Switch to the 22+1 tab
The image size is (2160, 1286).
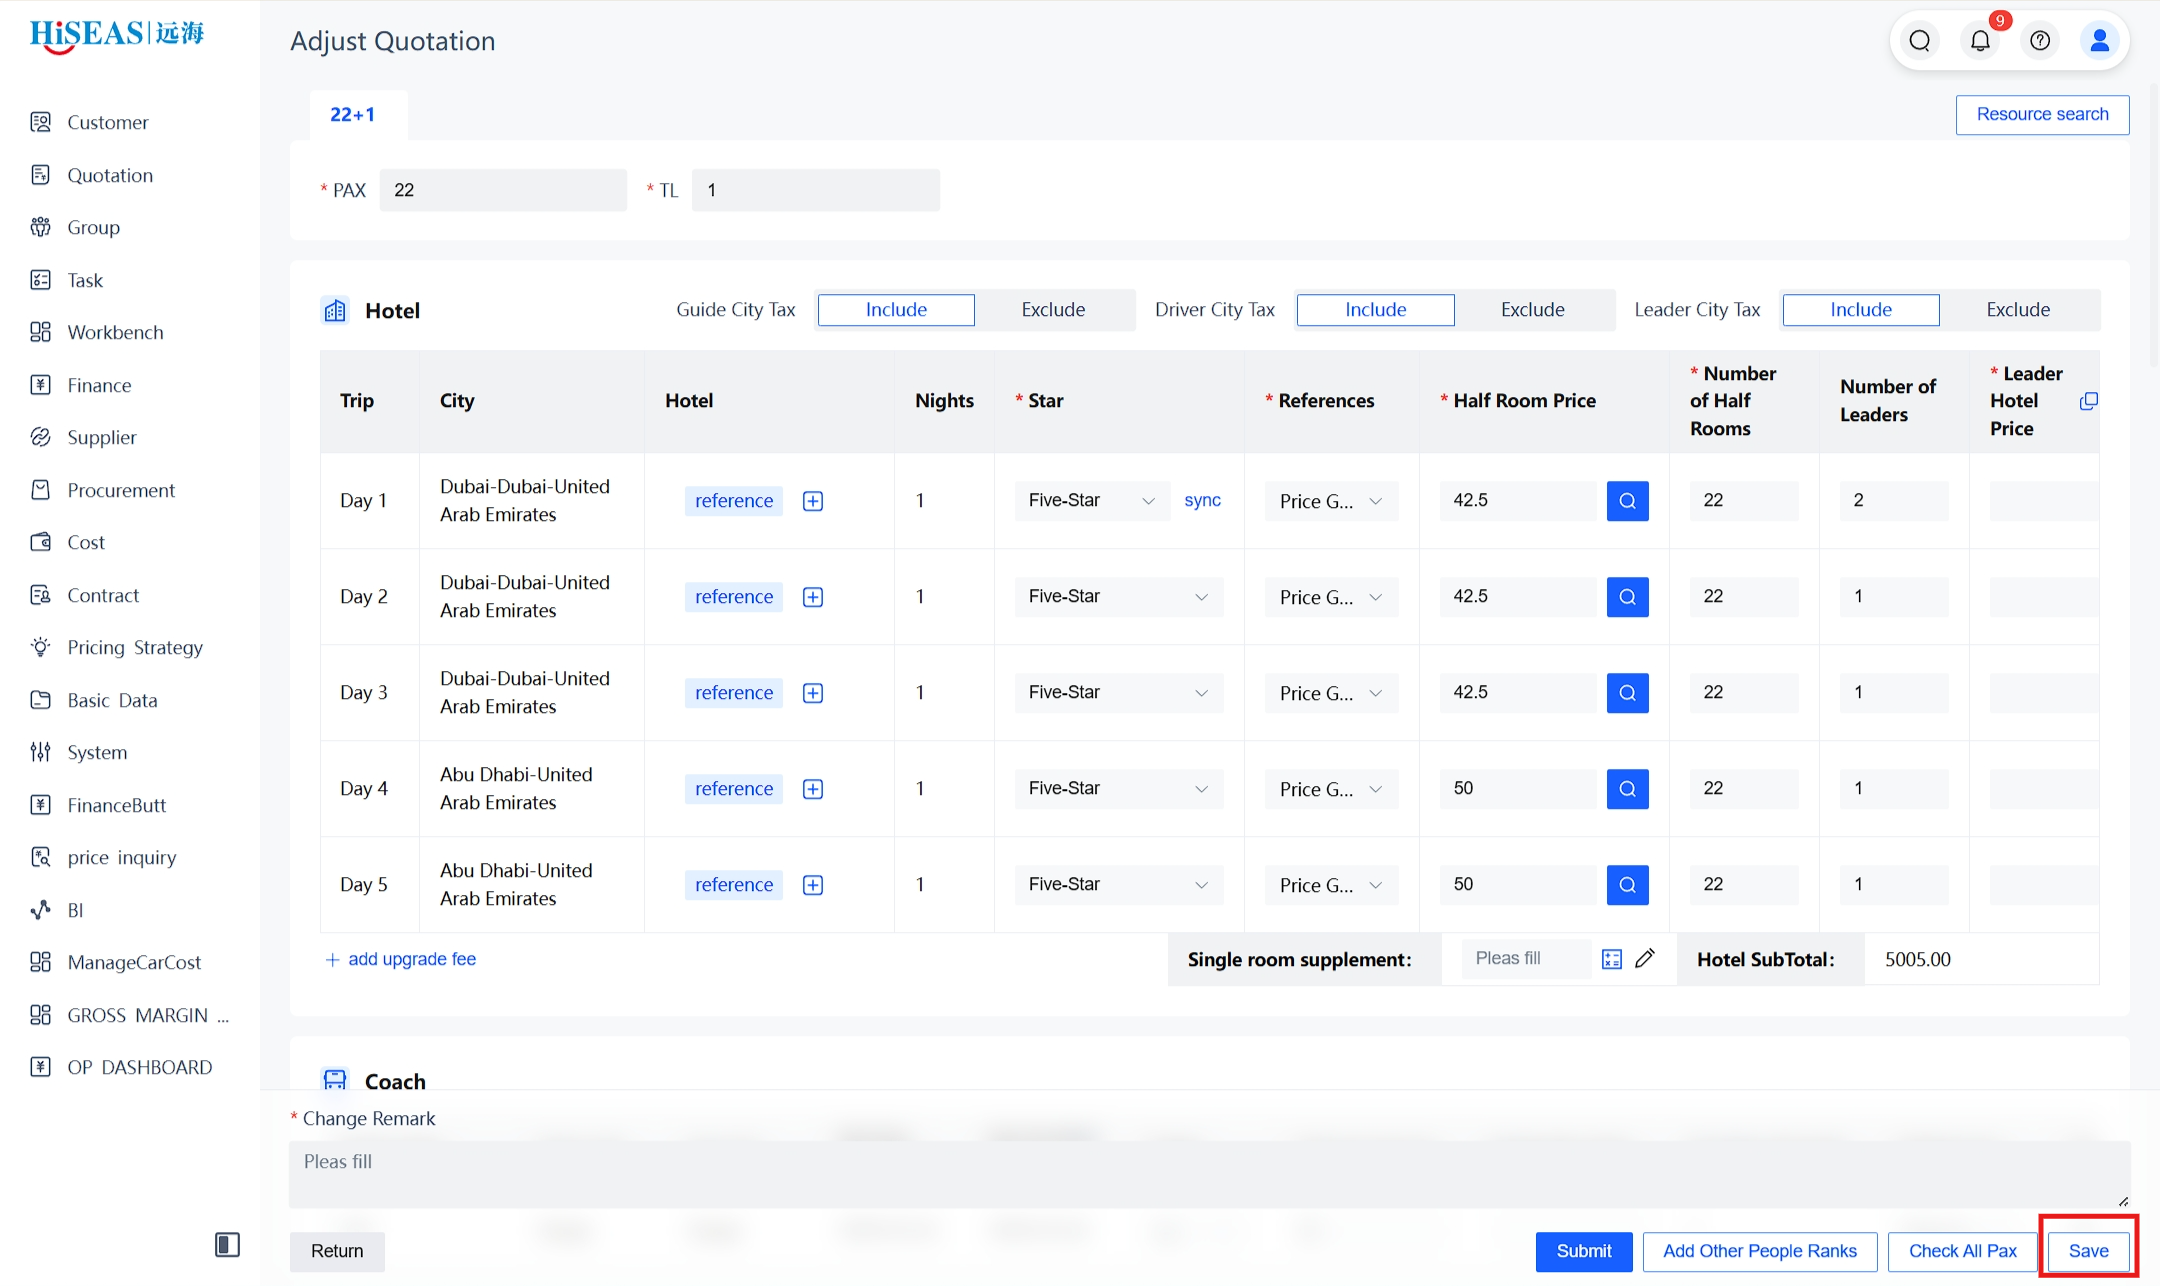(x=353, y=114)
